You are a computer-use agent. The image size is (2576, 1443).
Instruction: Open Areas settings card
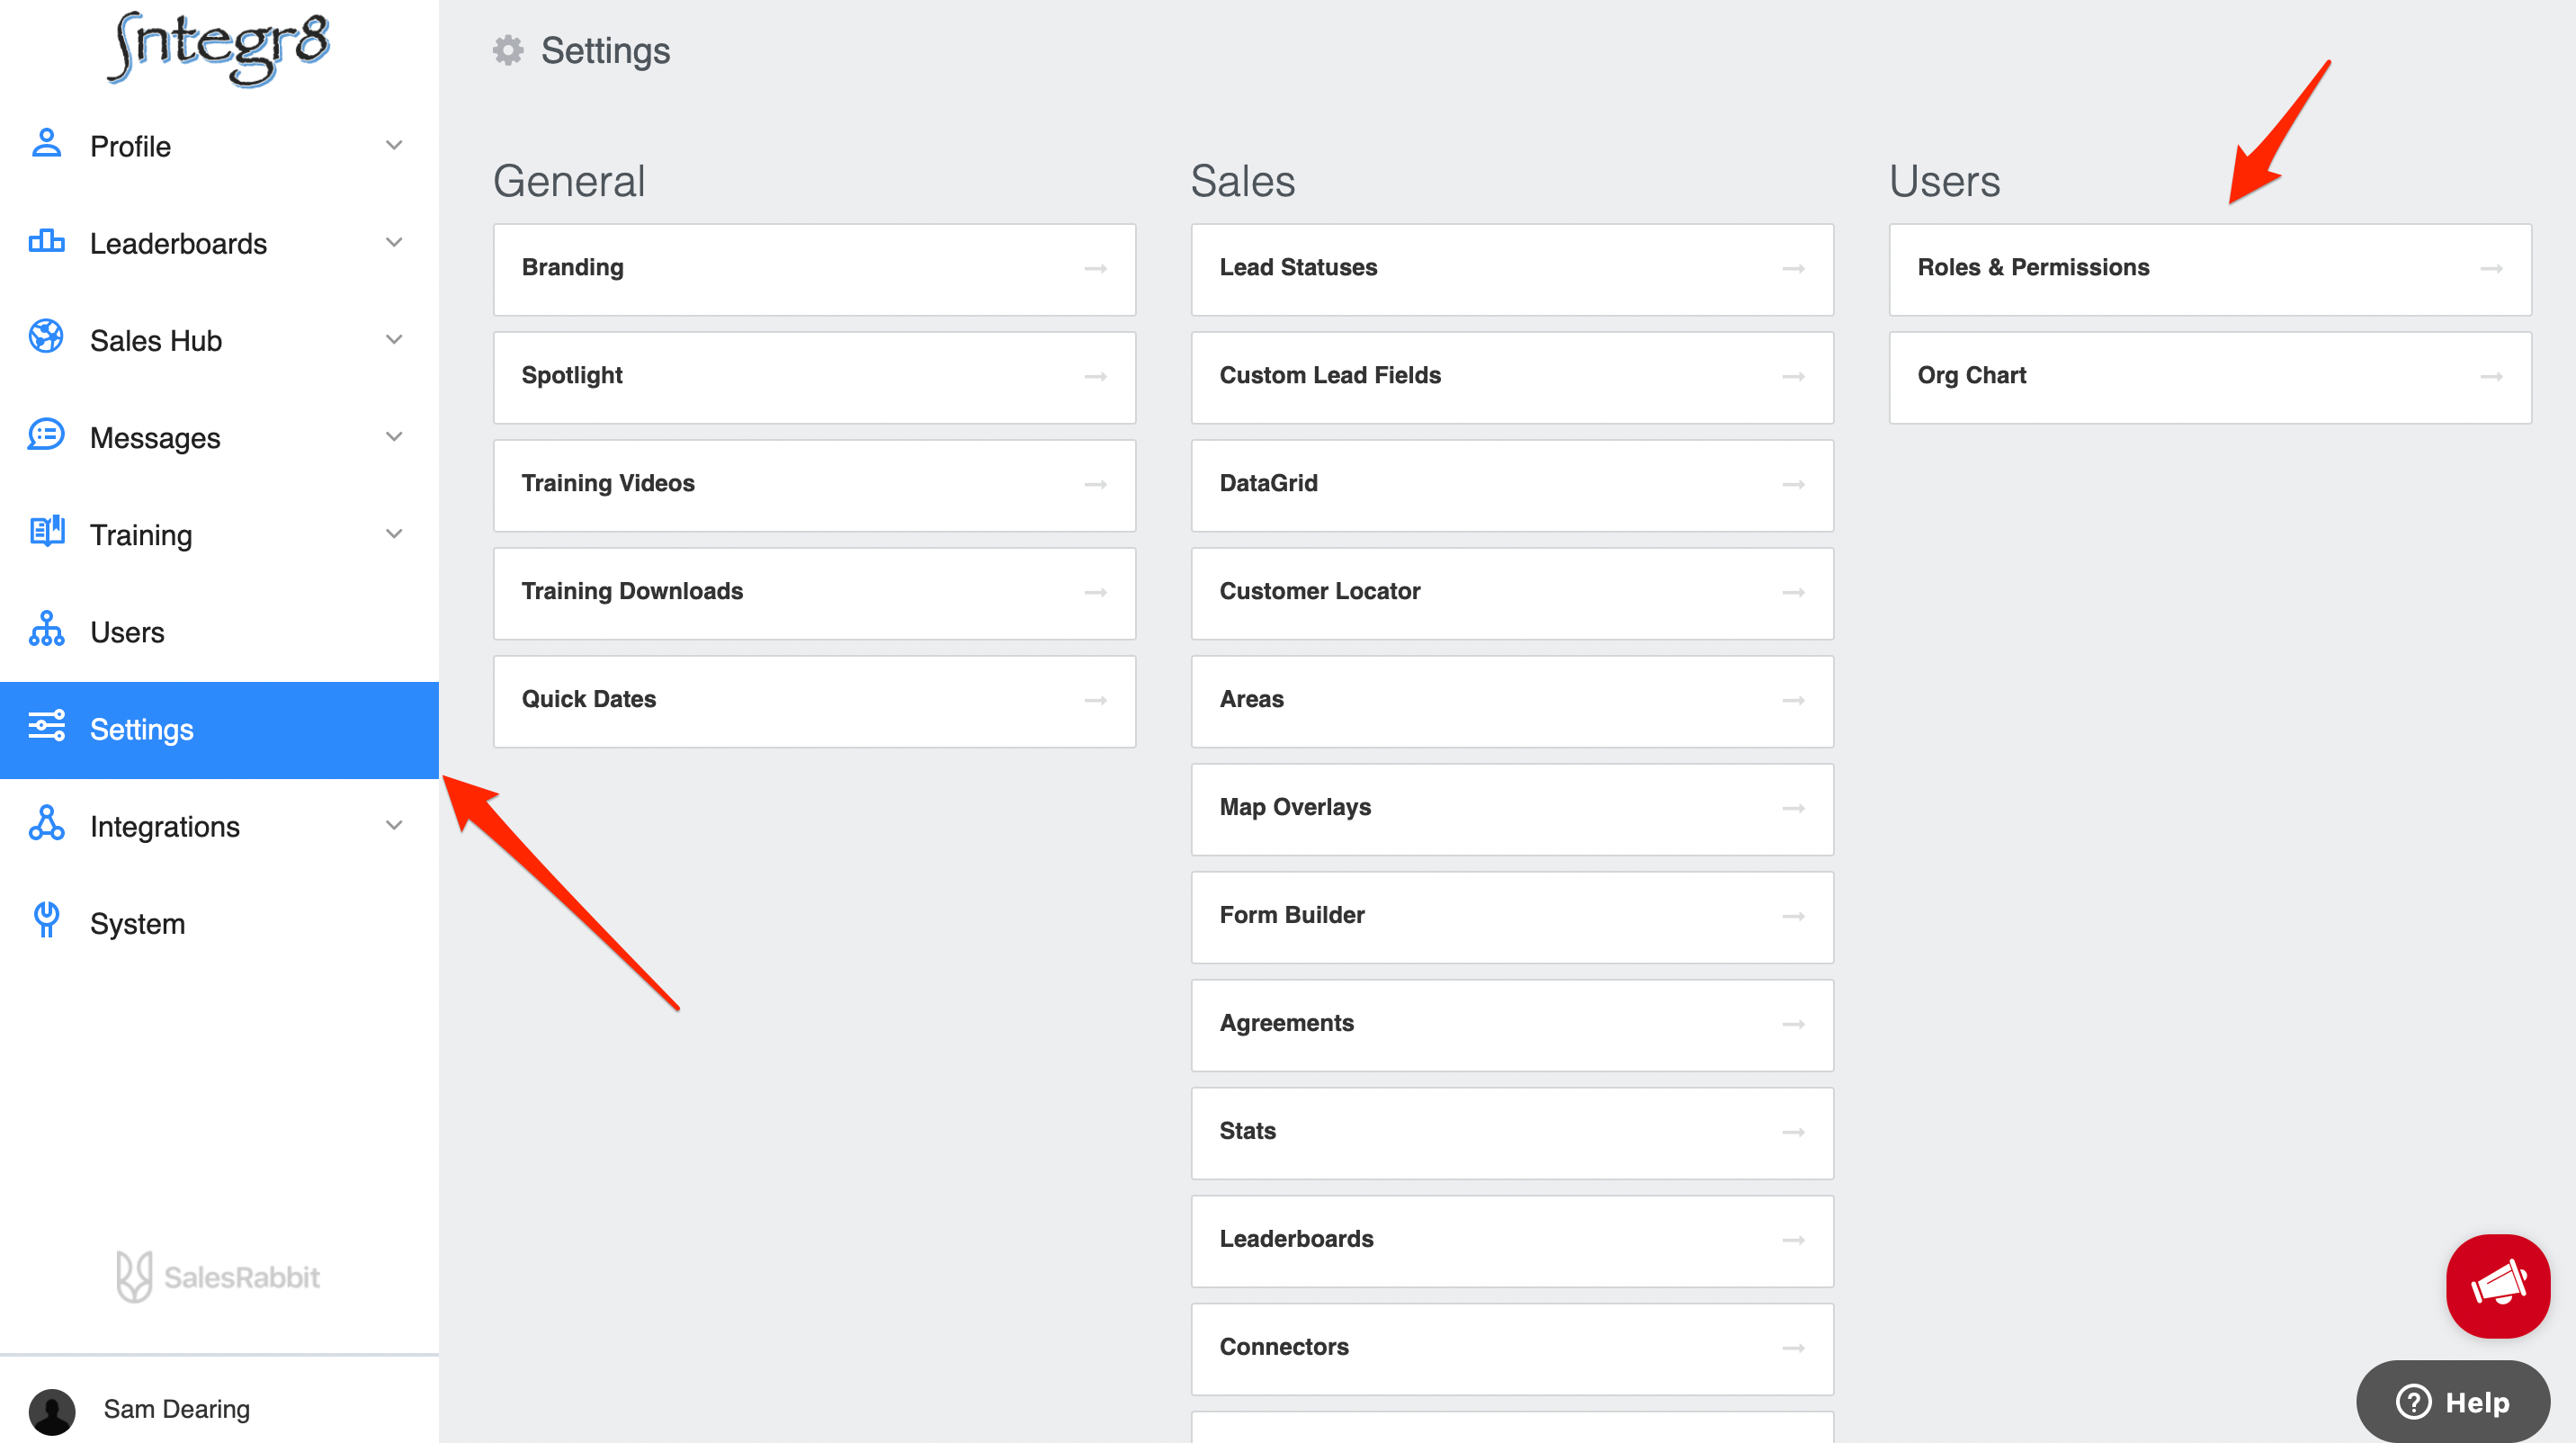point(1512,701)
